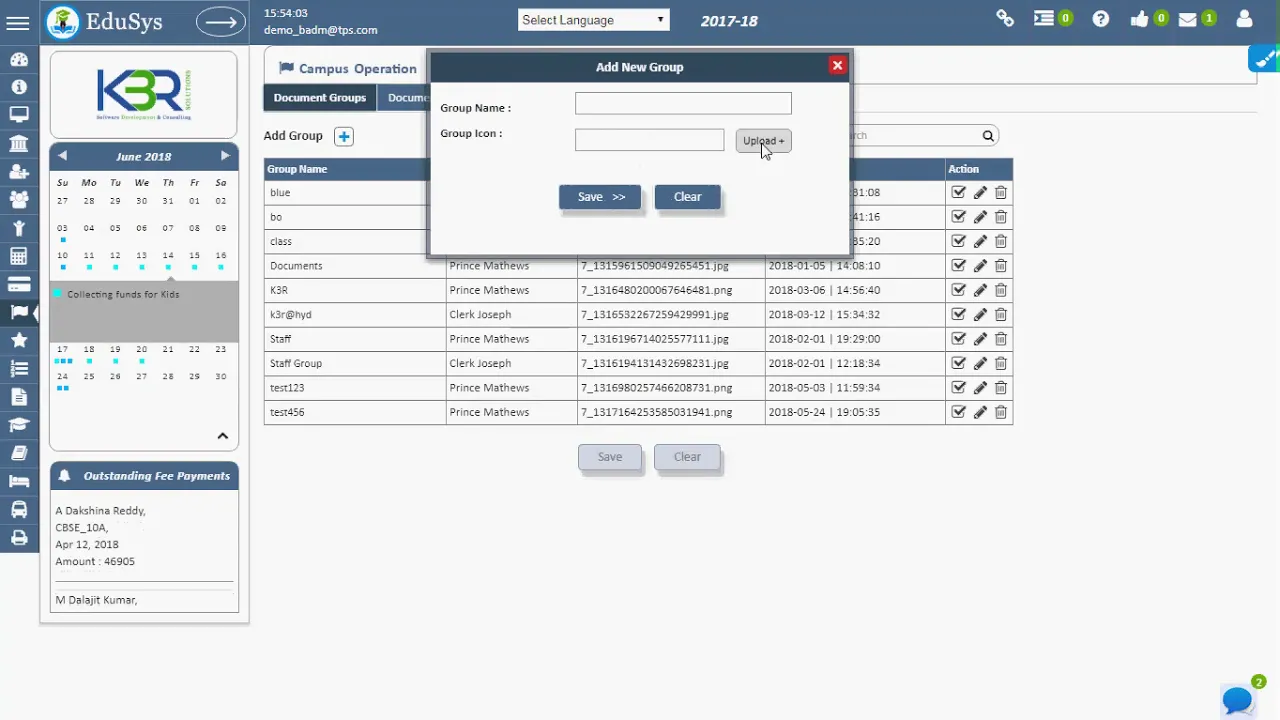Open the info icon in sidebar
Viewport: 1280px width, 720px height.
click(x=18, y=87)
